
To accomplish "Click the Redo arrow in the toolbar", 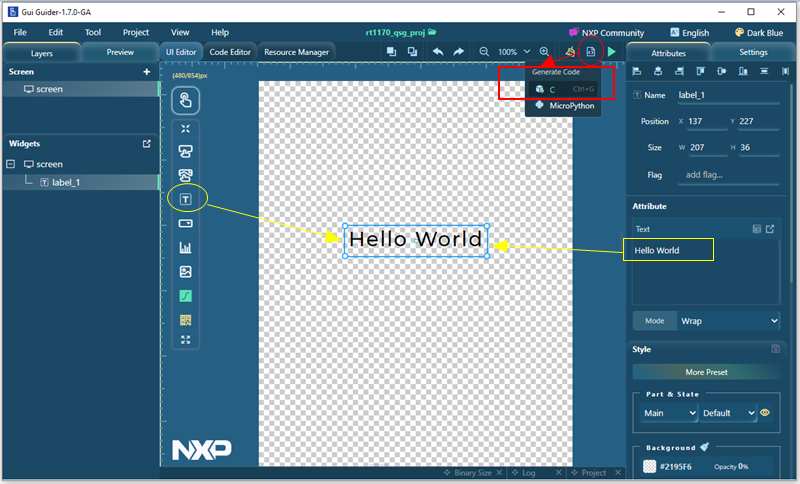I will coord(458,52).
